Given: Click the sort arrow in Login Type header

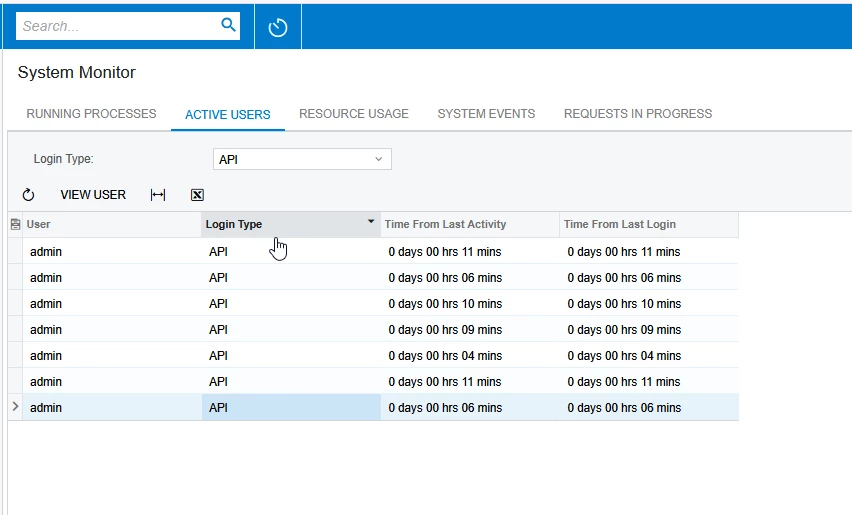Looking at the screenshot, I should click(x=371, y=221).
